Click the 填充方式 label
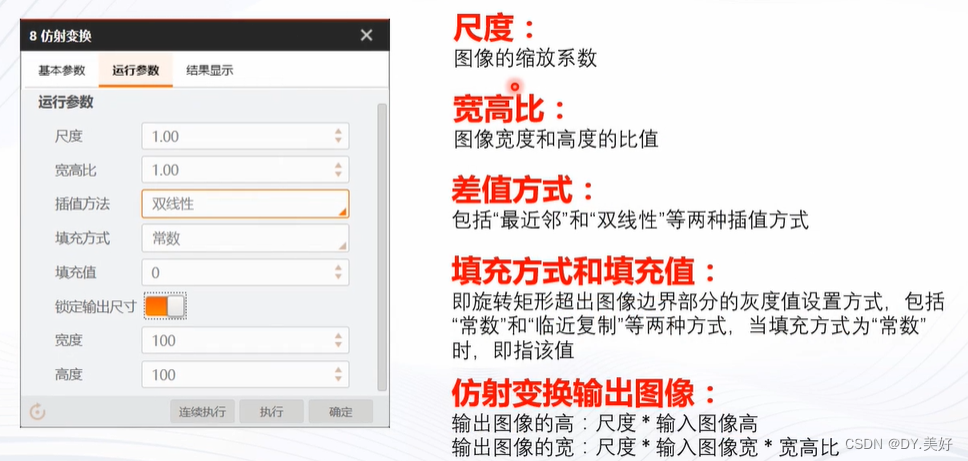The width and height of the screenshot is (968, 461). pos(82,238)
